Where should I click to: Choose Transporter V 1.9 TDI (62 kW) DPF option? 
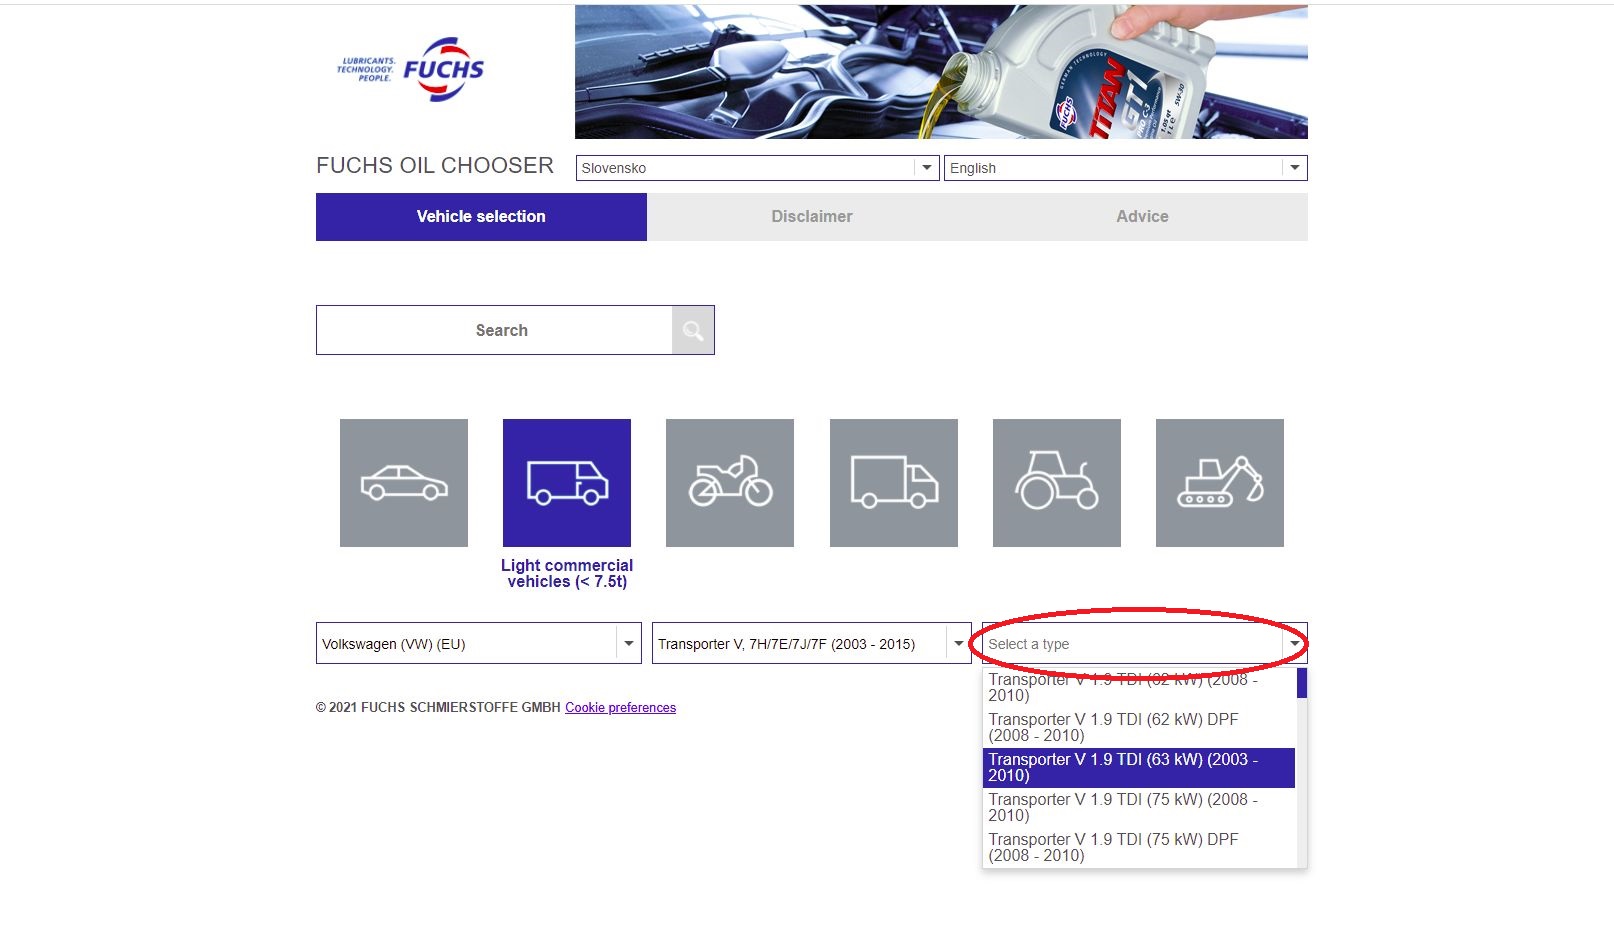click(1139, 727)
